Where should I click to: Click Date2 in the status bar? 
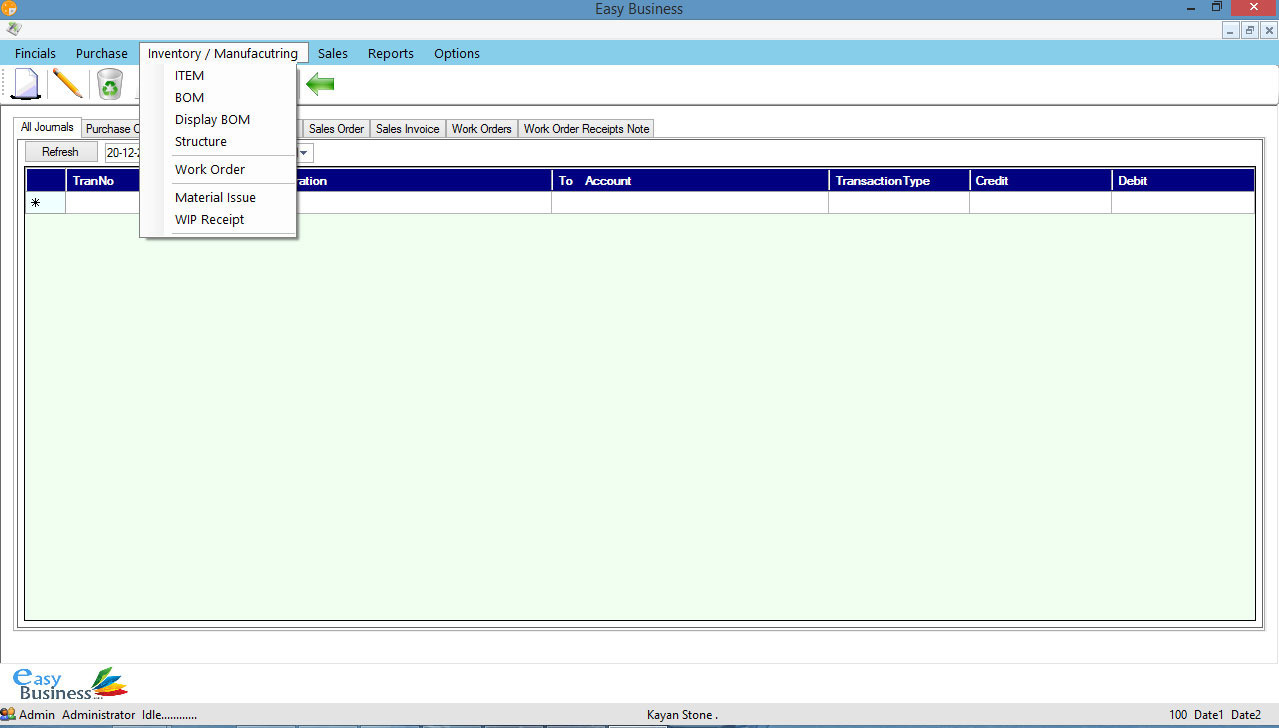1246,715
